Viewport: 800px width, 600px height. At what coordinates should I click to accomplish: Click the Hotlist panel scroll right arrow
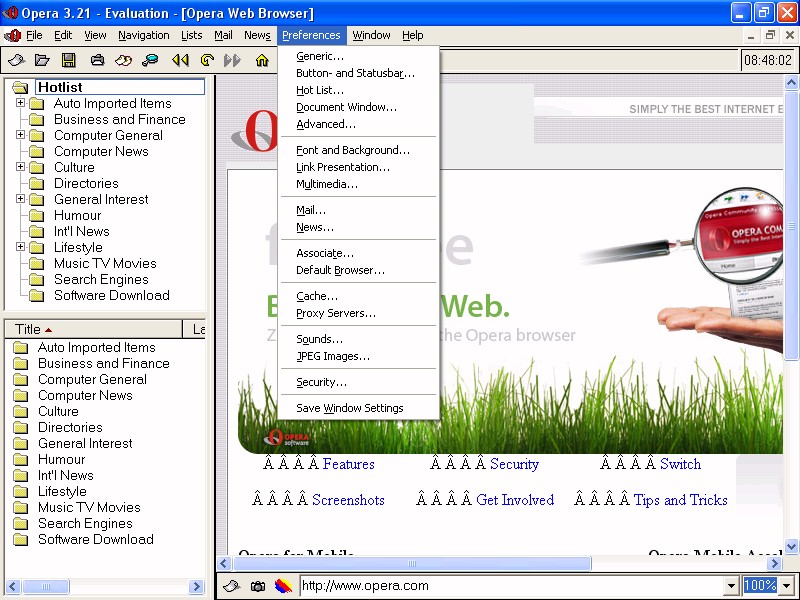pyautogui.click(x=196, y=587)
